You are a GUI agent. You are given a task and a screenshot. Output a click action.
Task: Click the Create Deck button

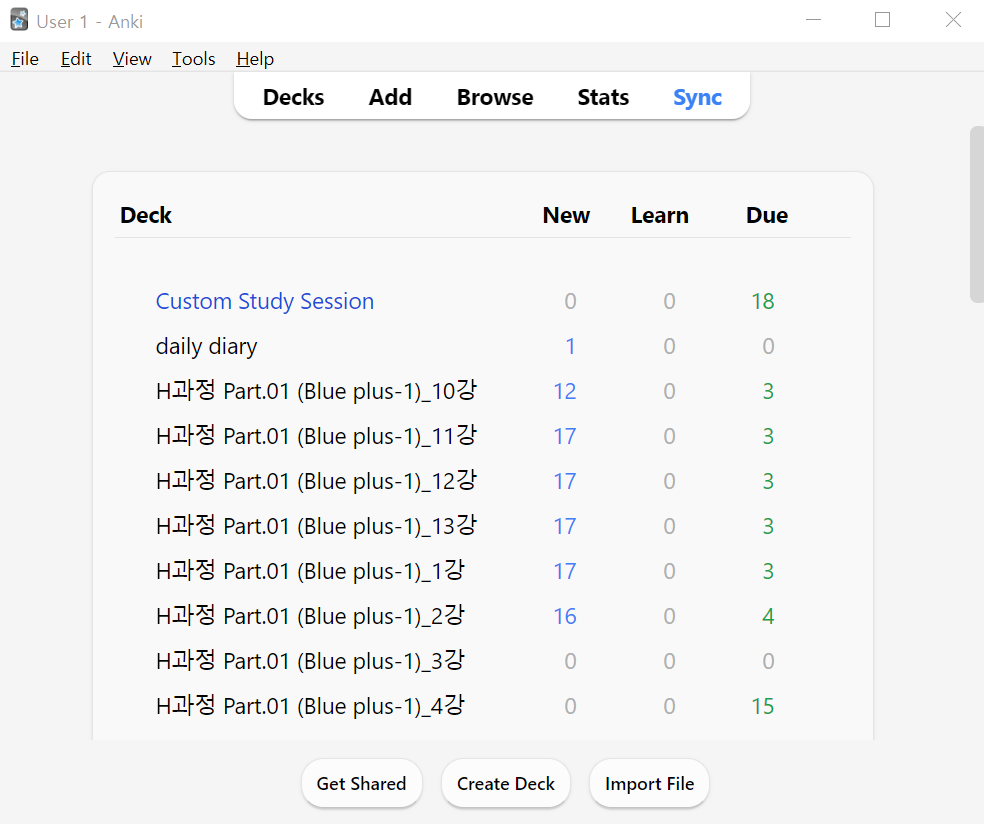506,783
